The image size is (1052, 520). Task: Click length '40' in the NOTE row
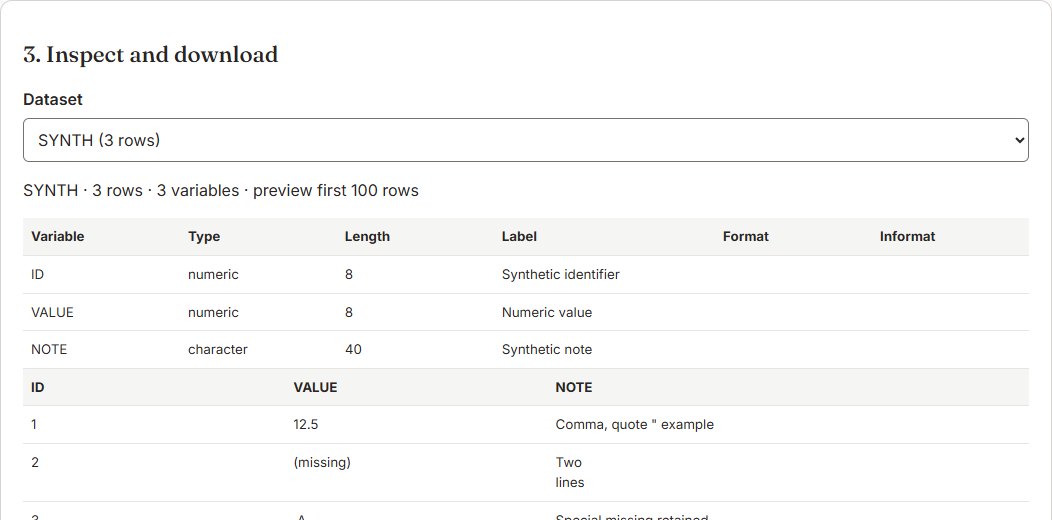[353, 350]
